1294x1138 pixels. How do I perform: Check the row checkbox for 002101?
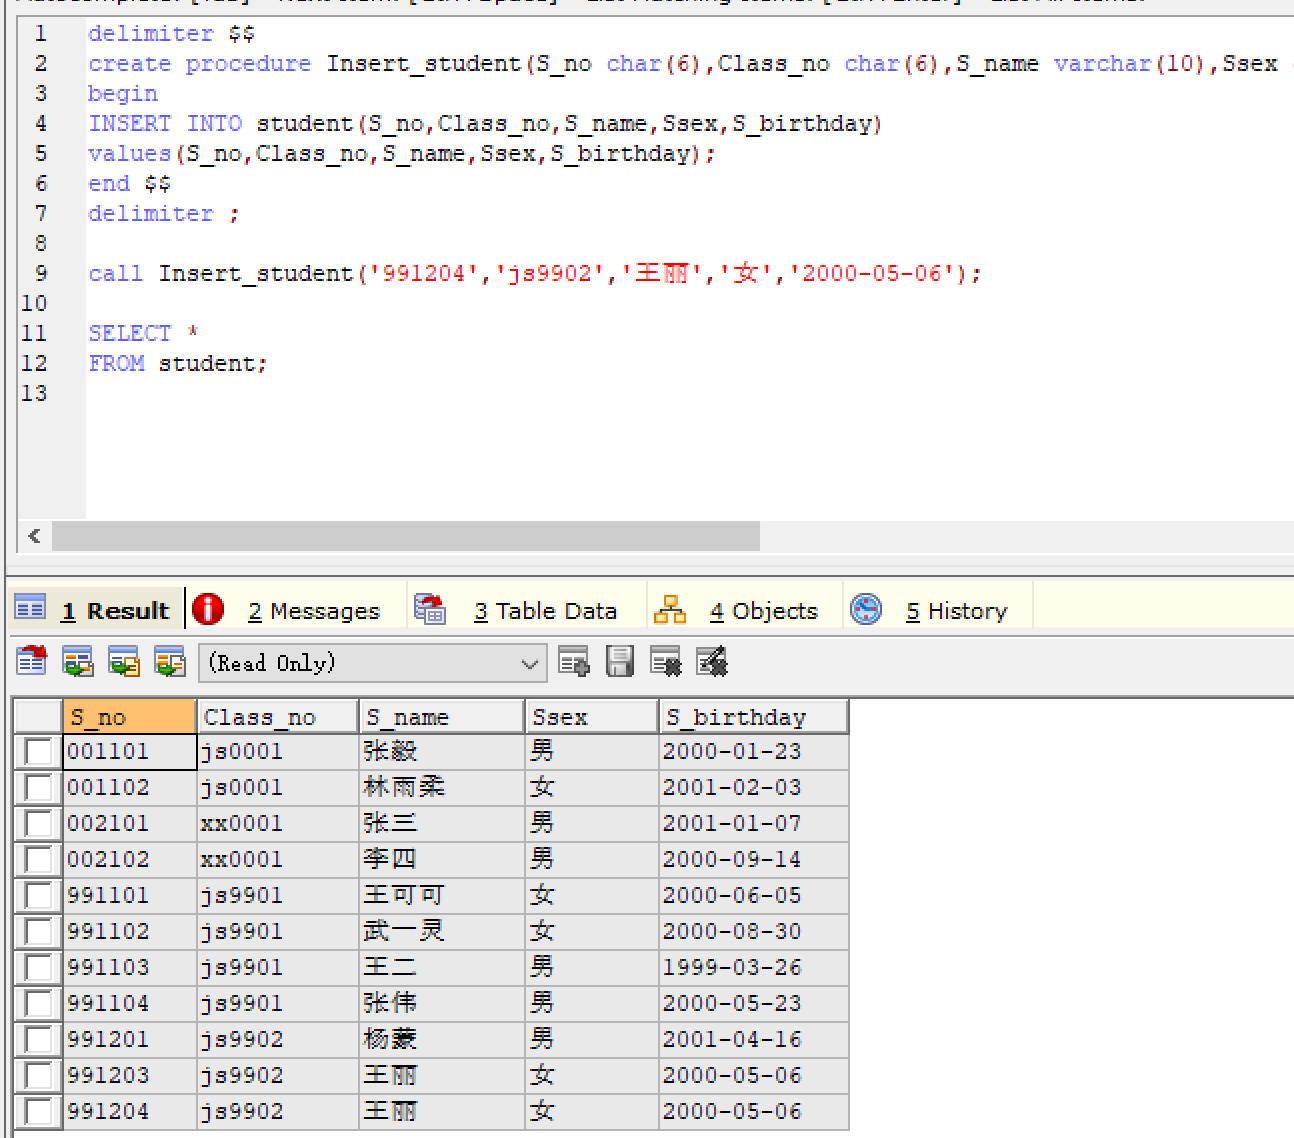pos(39,824)
